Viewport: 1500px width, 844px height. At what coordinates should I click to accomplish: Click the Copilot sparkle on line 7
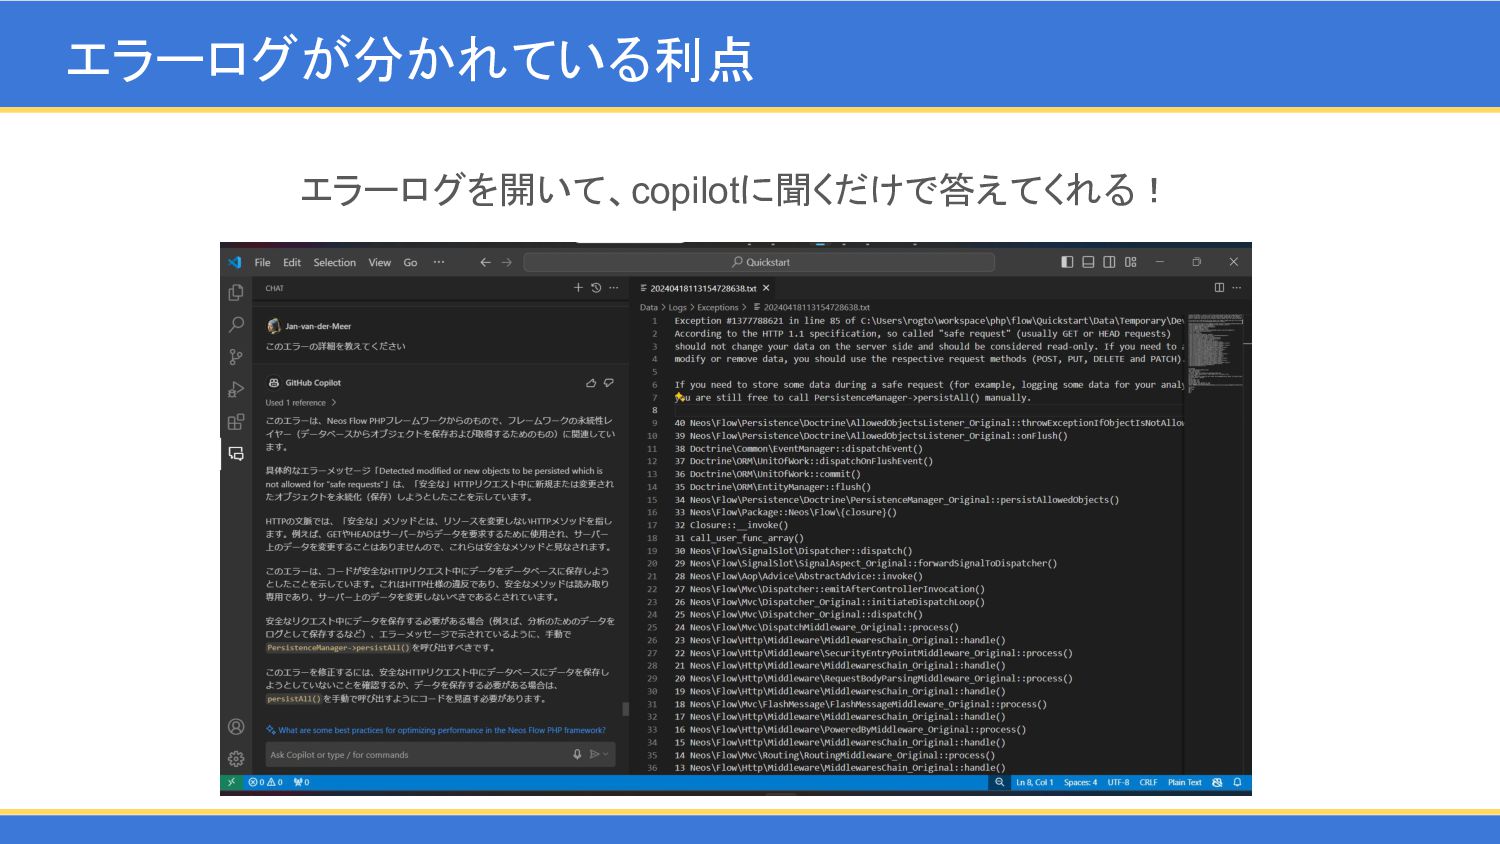tap(679, 397)
